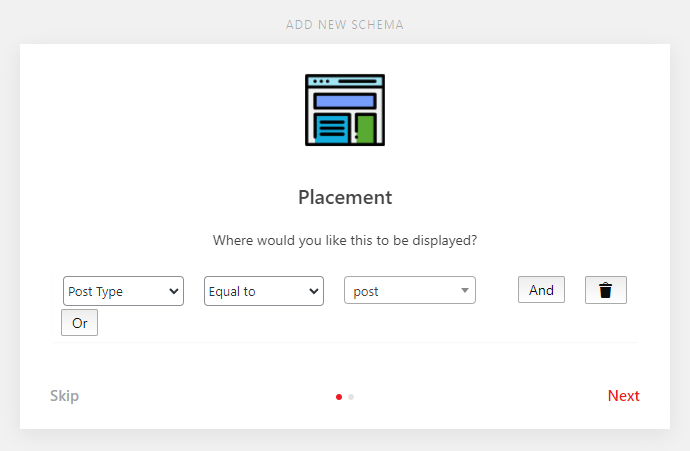The image size is (690, 451).
Task: Click the browser title bar of the illustration
Action: point(345,80)
